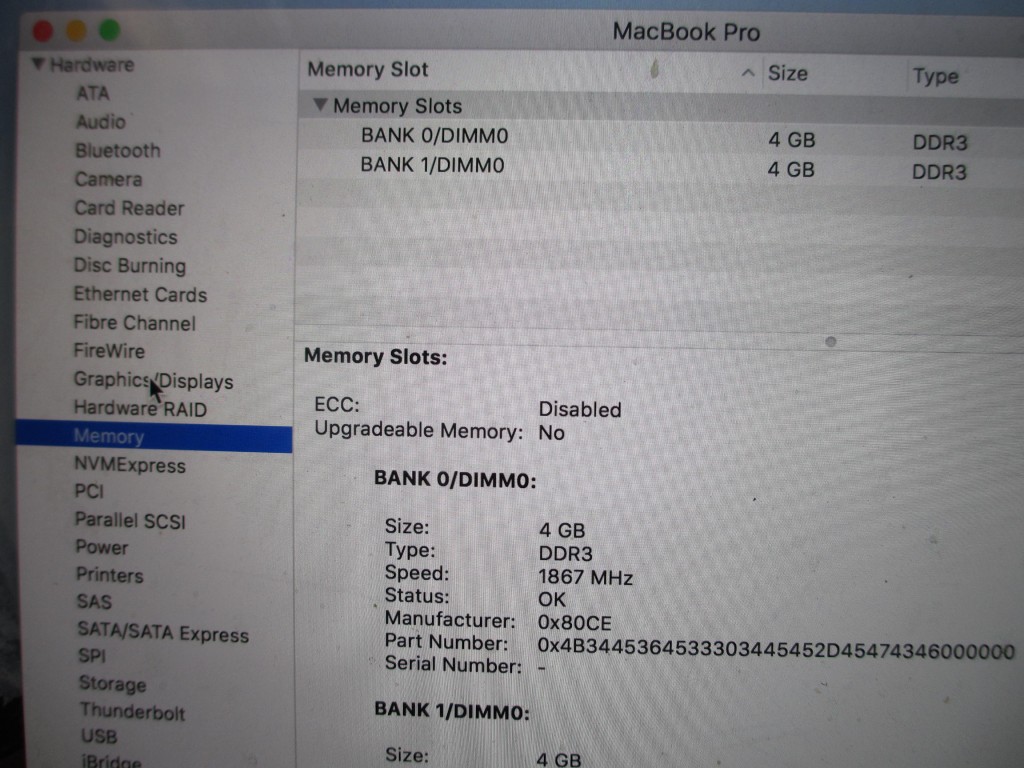Click the BANK 0/DIMM0: details heading

(x=455, y=479)
